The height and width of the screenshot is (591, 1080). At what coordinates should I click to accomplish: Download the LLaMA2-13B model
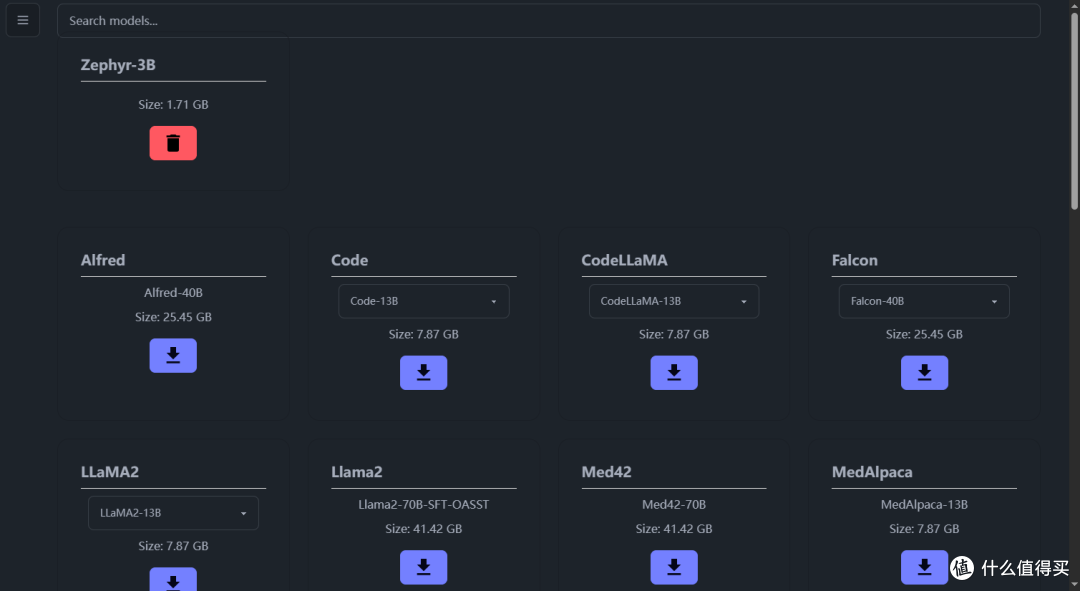click(x=173, y=579)
